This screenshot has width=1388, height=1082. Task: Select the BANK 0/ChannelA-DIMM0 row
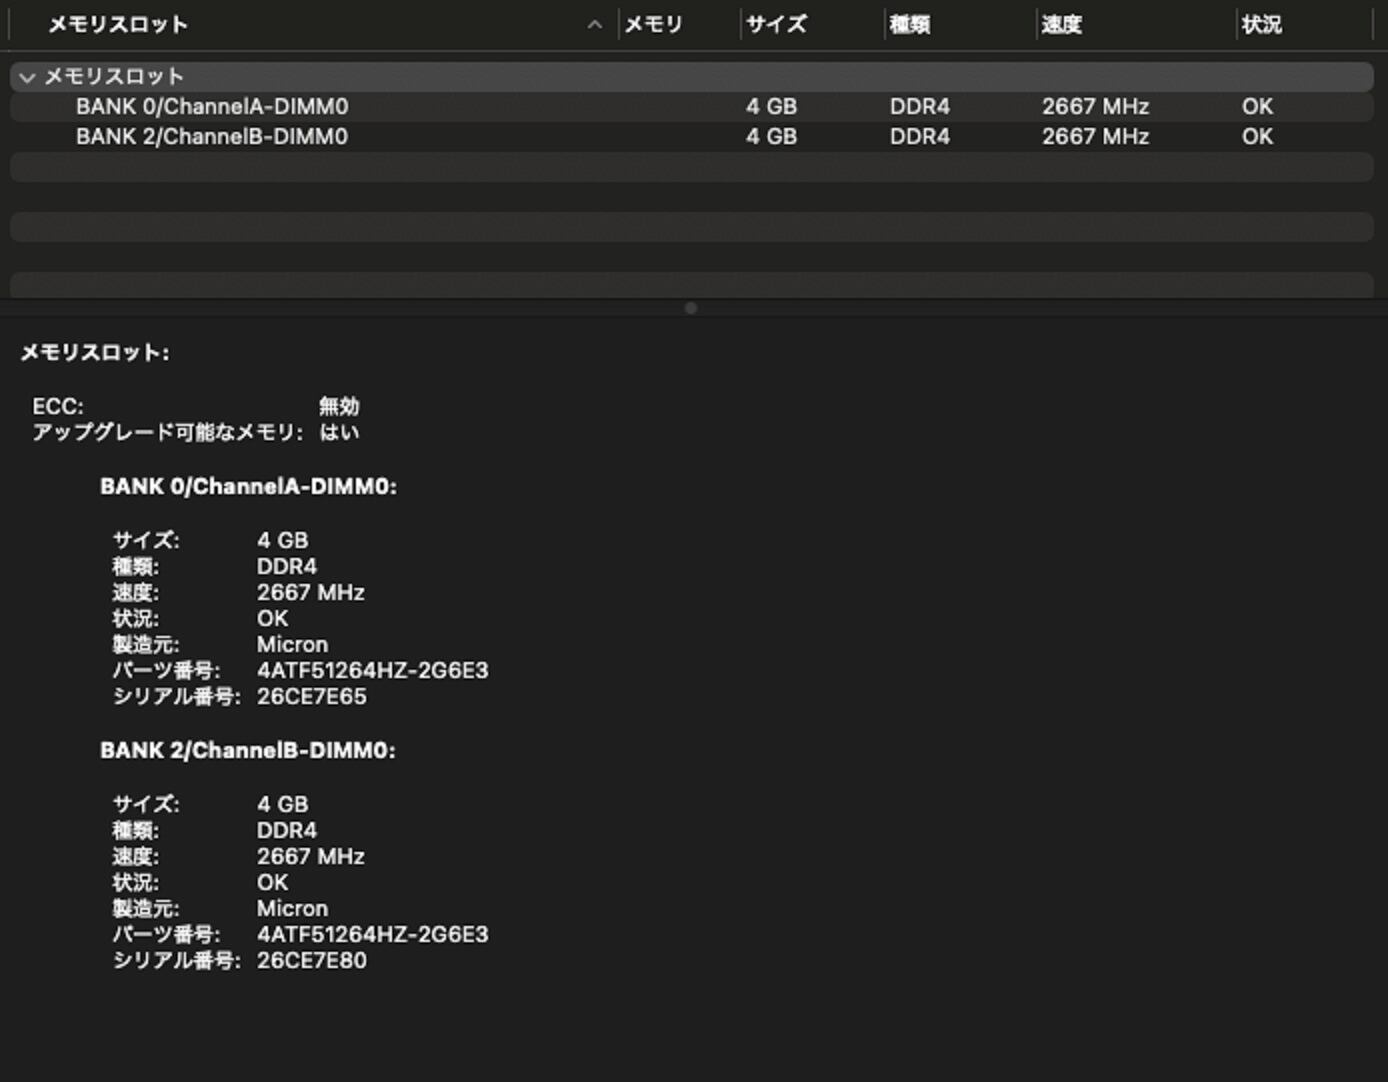[692, 107]
